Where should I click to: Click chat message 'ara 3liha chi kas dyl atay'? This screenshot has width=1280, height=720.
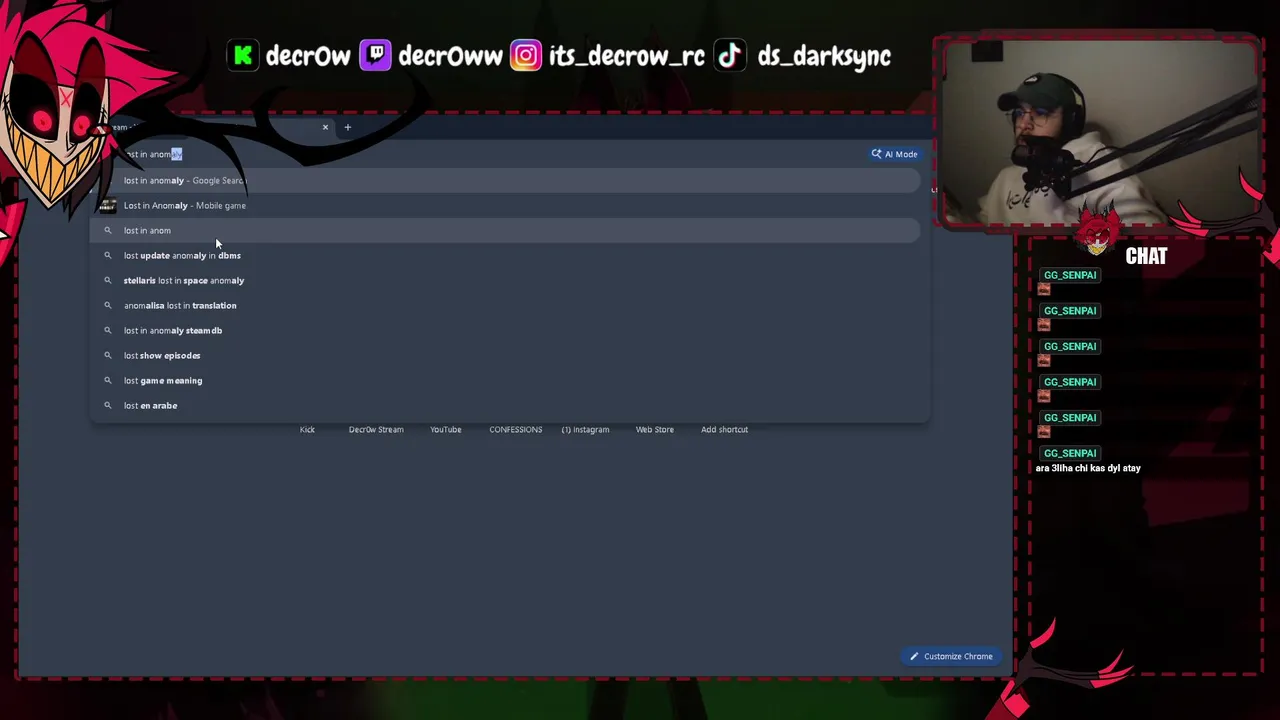click(x=1088, y=468)
